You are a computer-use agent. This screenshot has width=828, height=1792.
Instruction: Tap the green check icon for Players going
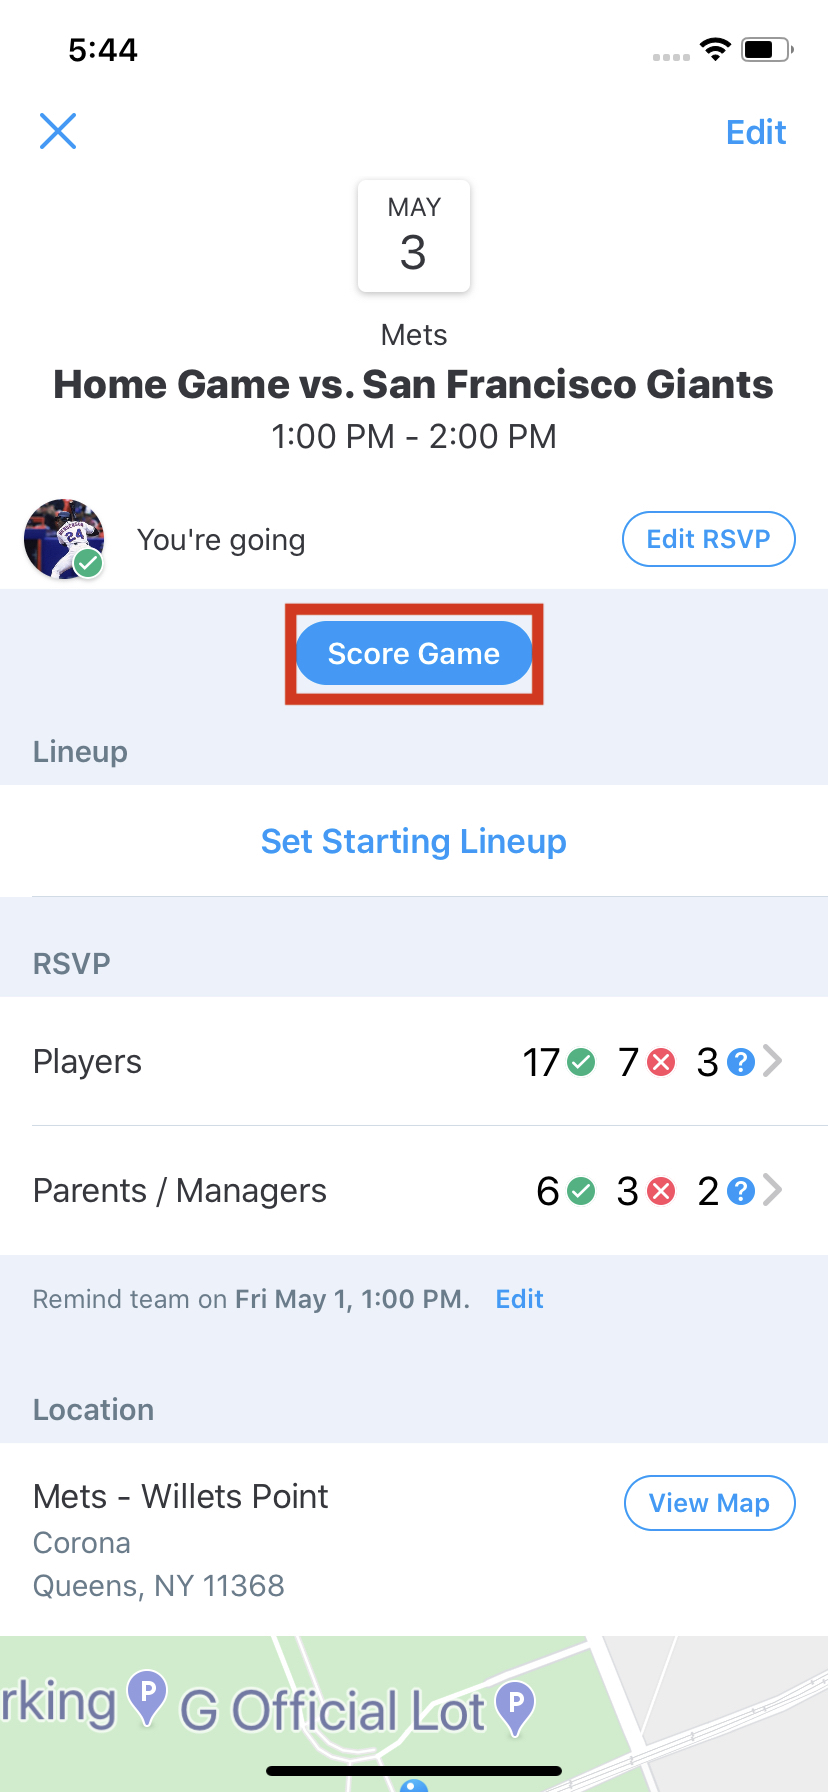tap(581, 1061)
